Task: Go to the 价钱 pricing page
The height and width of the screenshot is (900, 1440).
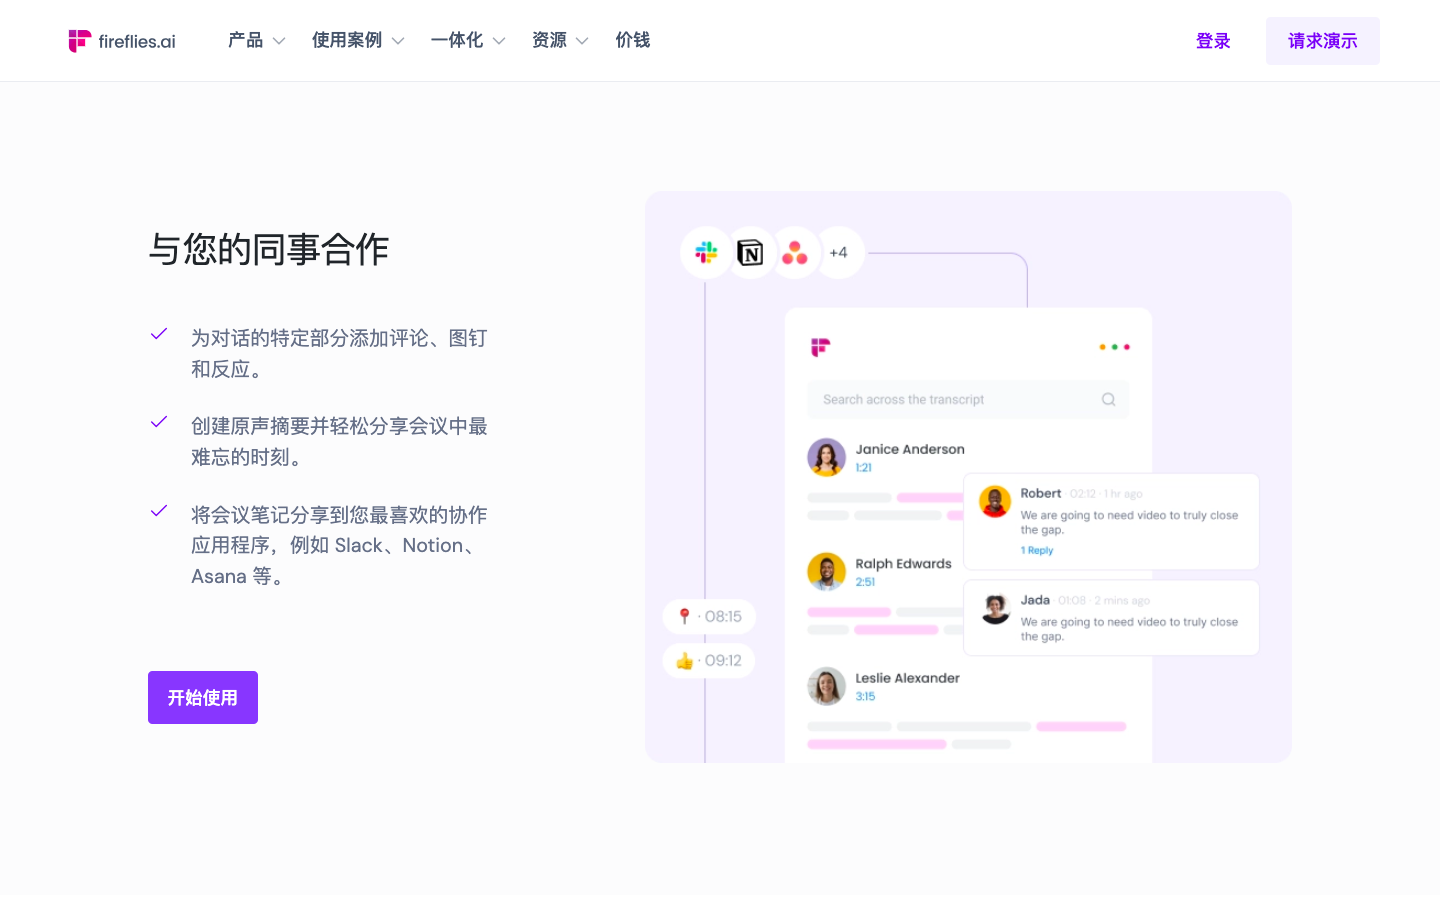Action: [633, 41]
